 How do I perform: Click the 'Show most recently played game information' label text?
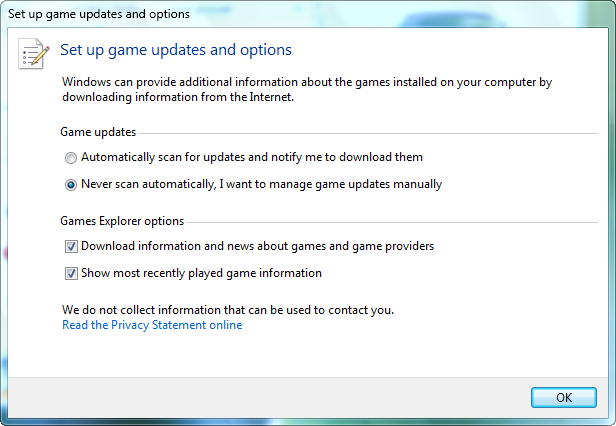pos(201,273)
